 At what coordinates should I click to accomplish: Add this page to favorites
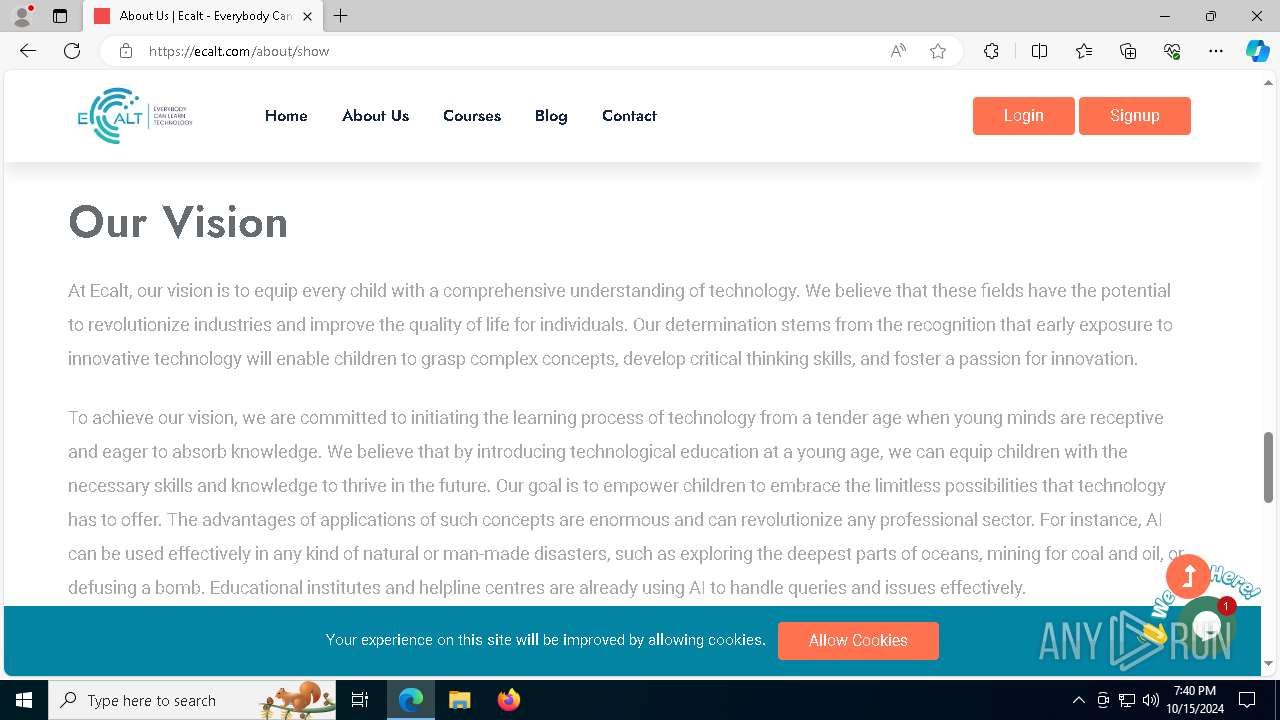938,51
